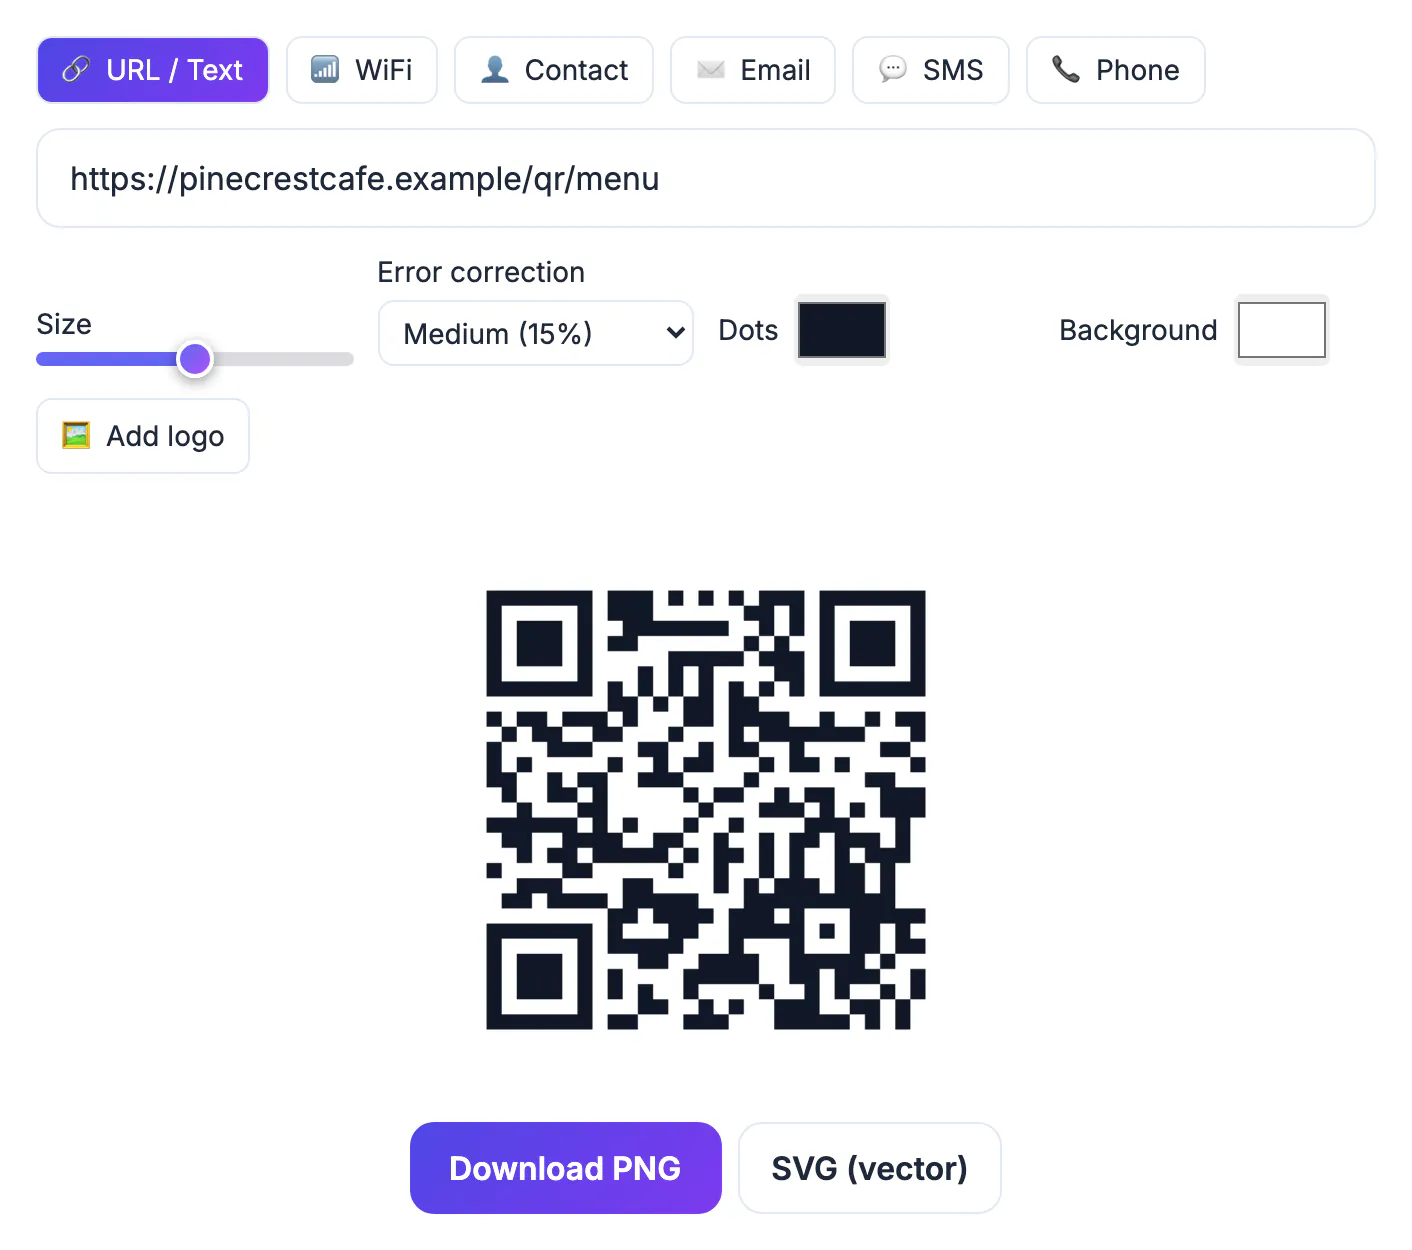Viewport: 1412px width, 1250px height.
Task: Click the Add logo button
Action: click(x=143, y=436)
